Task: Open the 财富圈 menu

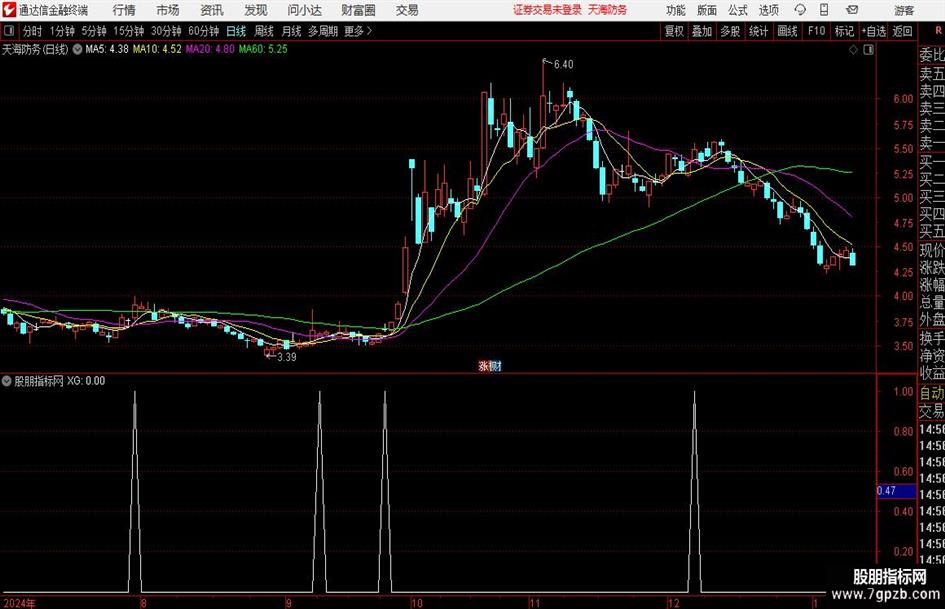Action: [x=358, y=10]
